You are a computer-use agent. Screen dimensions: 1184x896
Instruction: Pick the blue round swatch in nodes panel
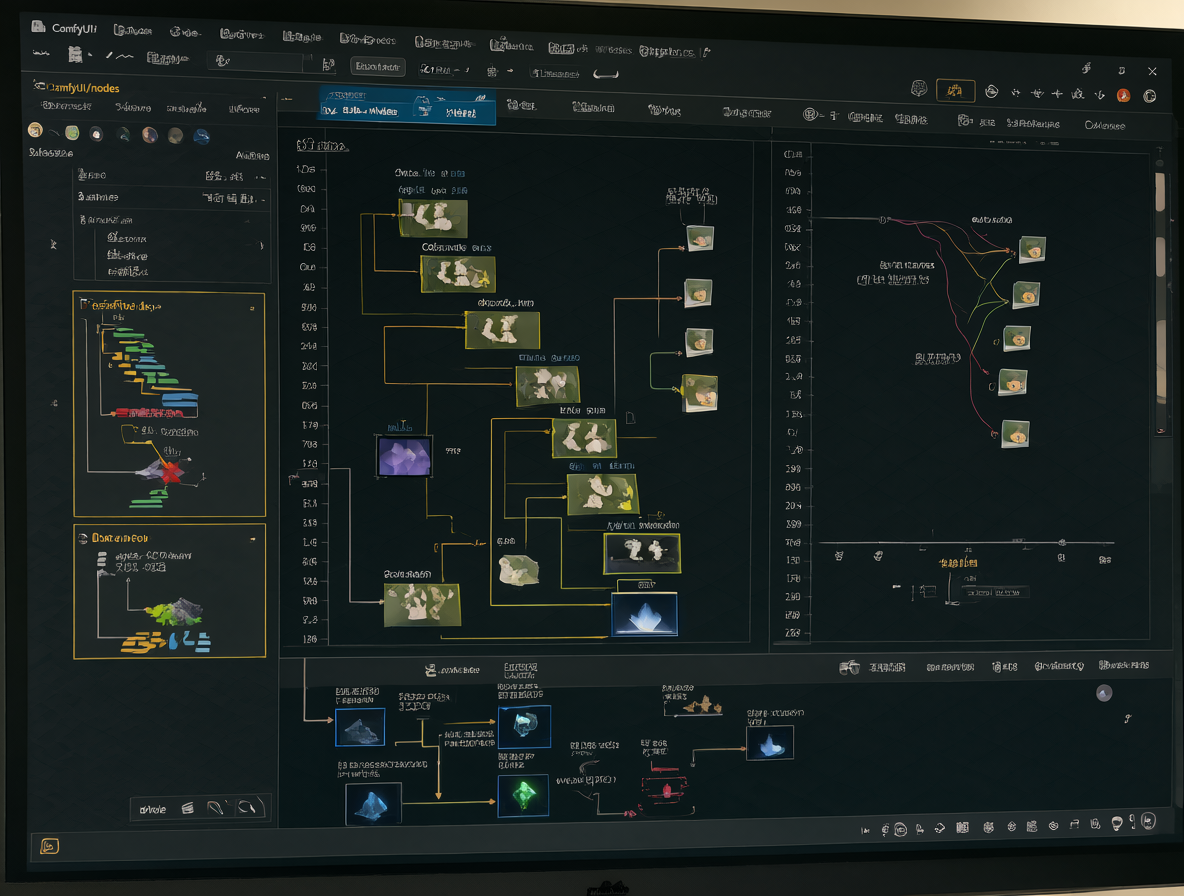201,136
